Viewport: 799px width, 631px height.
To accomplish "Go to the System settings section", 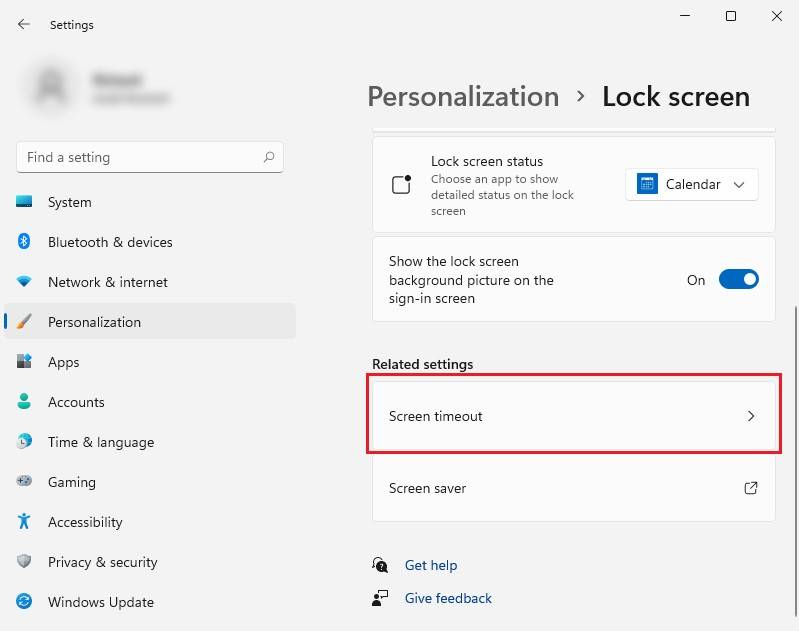I will [x=69, y=202].
